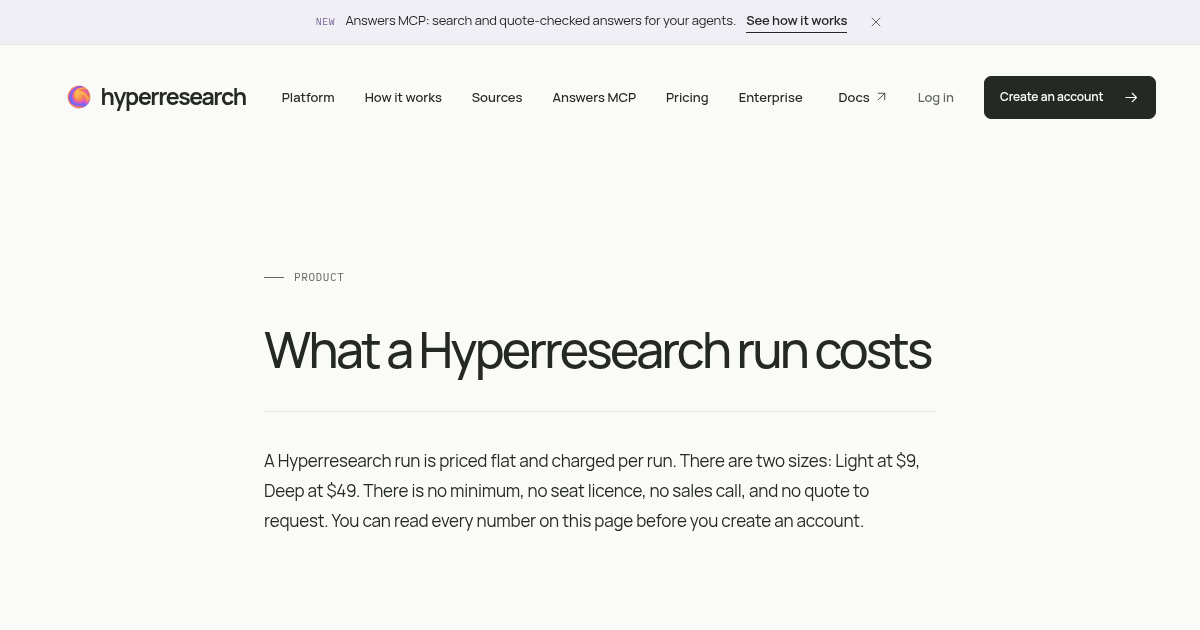Click the hyperresearch wordmark text
Image resolution: width=1200 pixels, height=630 pixels.
point(173,97)
